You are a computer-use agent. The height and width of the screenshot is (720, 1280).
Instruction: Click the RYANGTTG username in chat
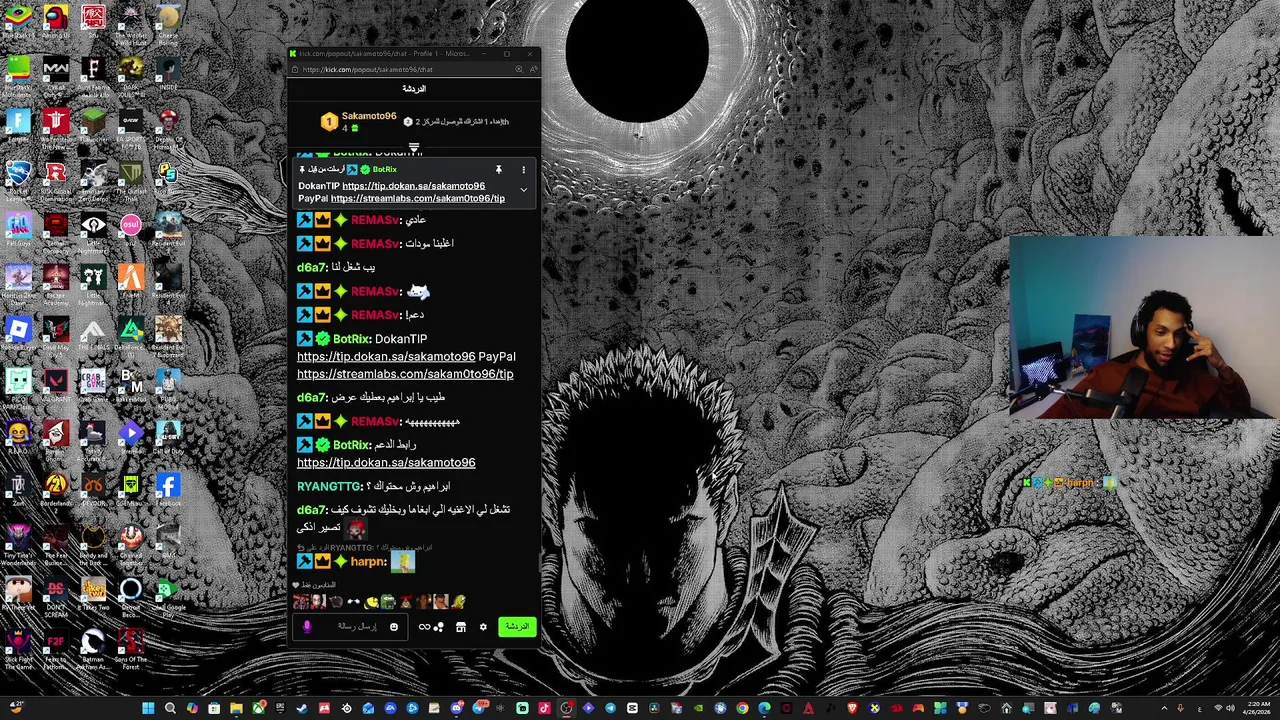pyautogui.click(x=329, y=486)
